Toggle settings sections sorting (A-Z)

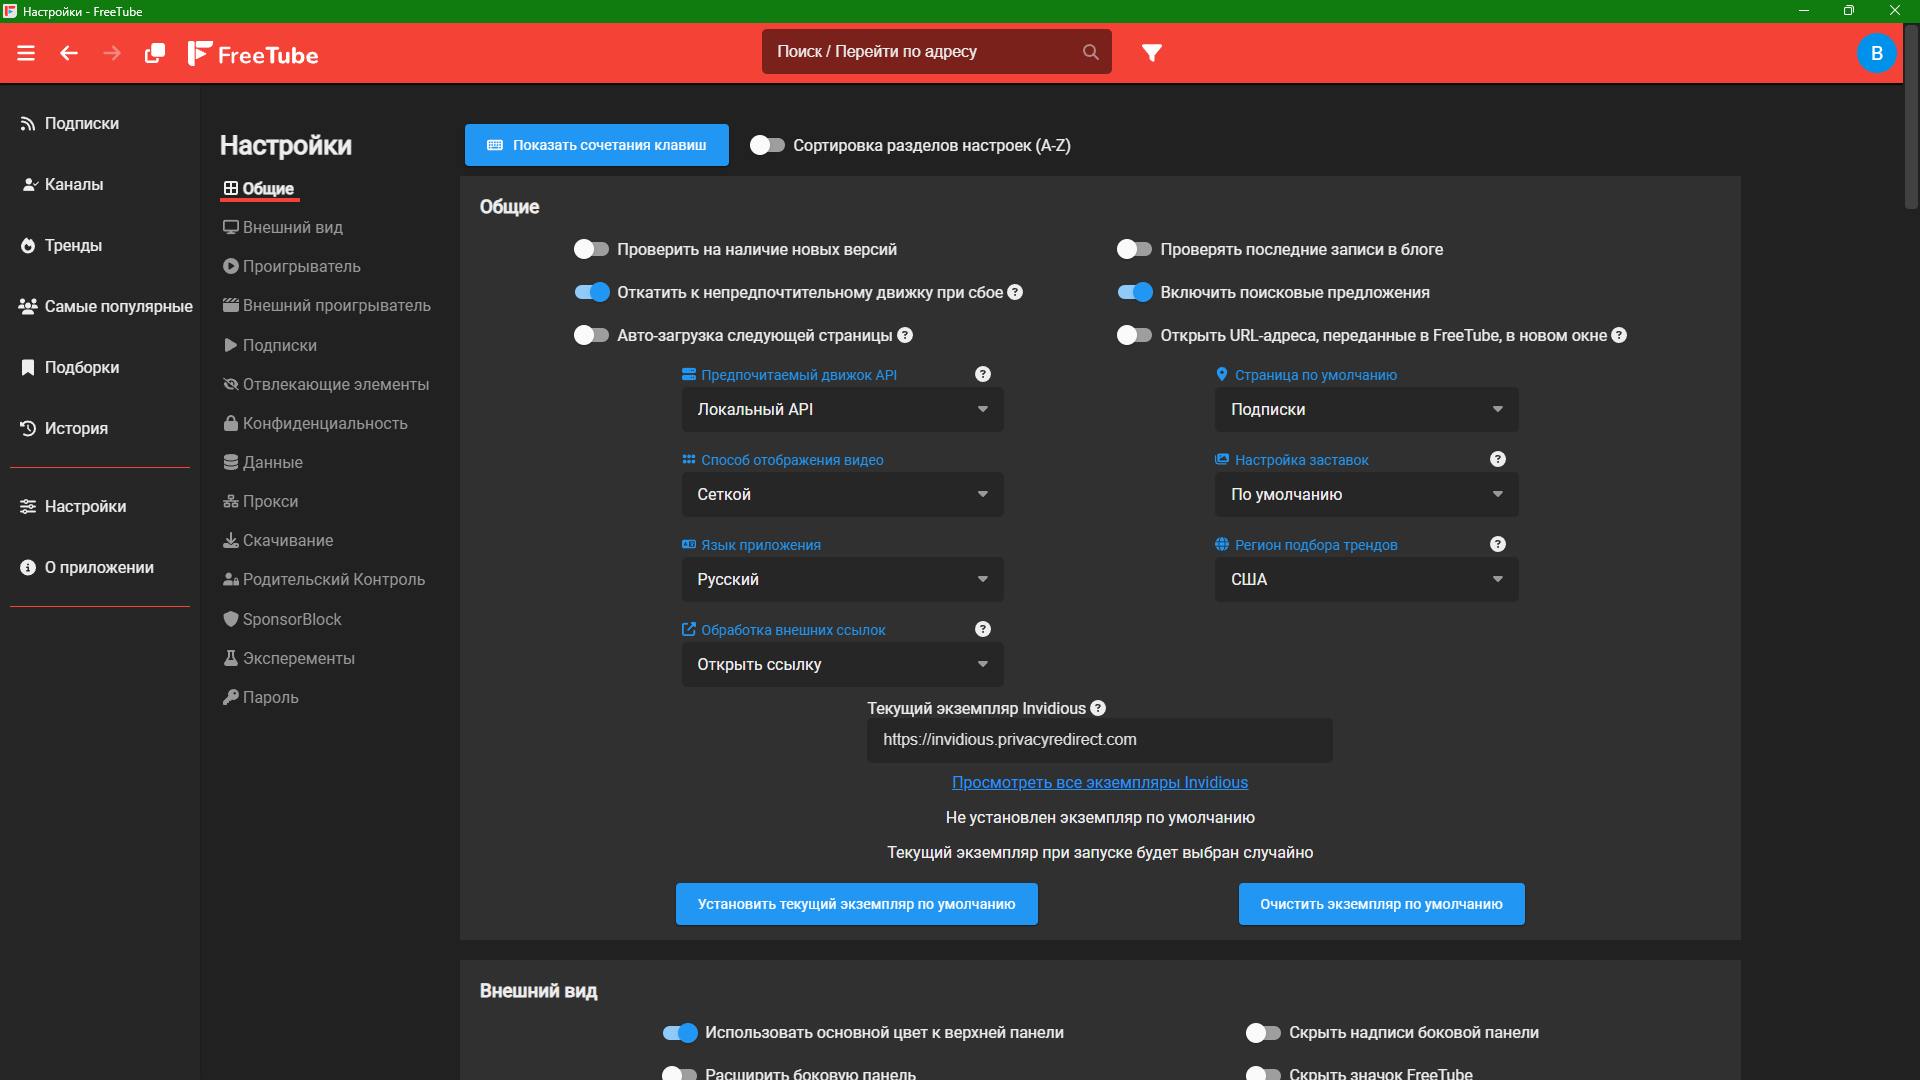(x=767, y=145)
